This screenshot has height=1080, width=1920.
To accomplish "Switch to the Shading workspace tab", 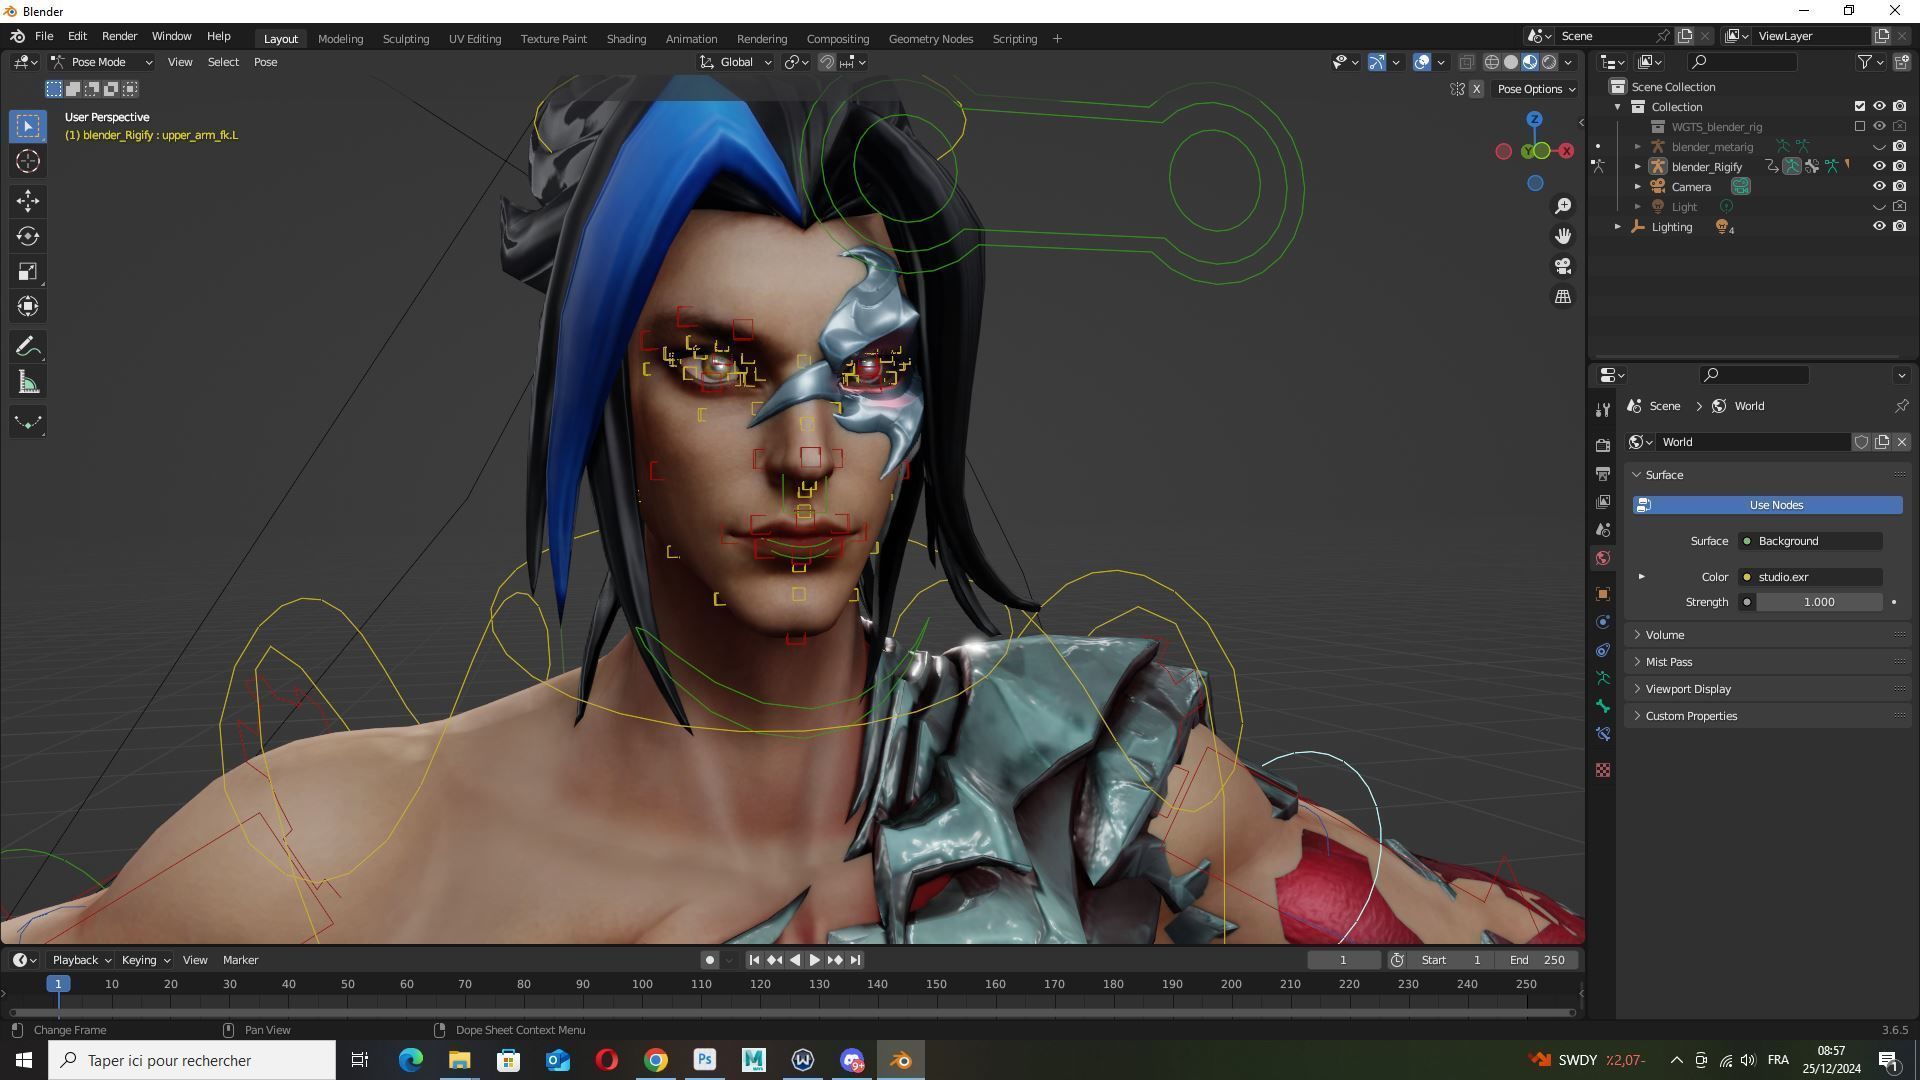I will 626,38.
